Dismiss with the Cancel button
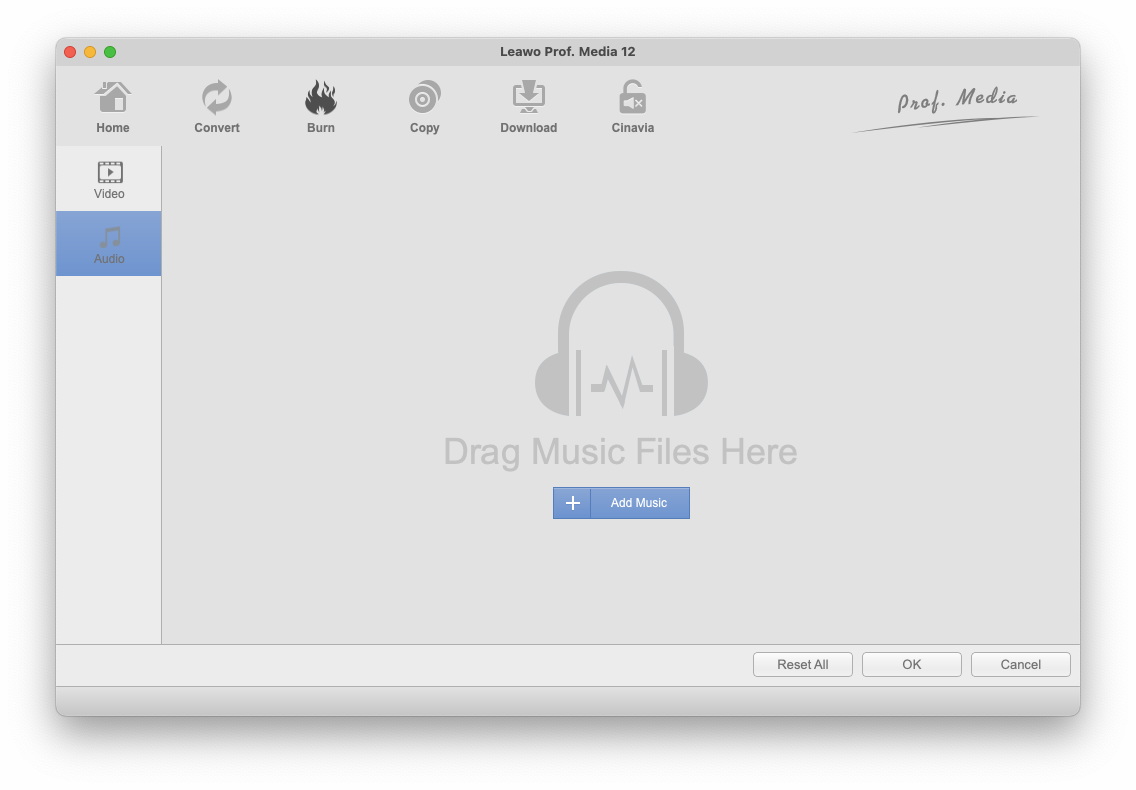The height and width of the screenshot is (790, 1136). (1020, 665)
